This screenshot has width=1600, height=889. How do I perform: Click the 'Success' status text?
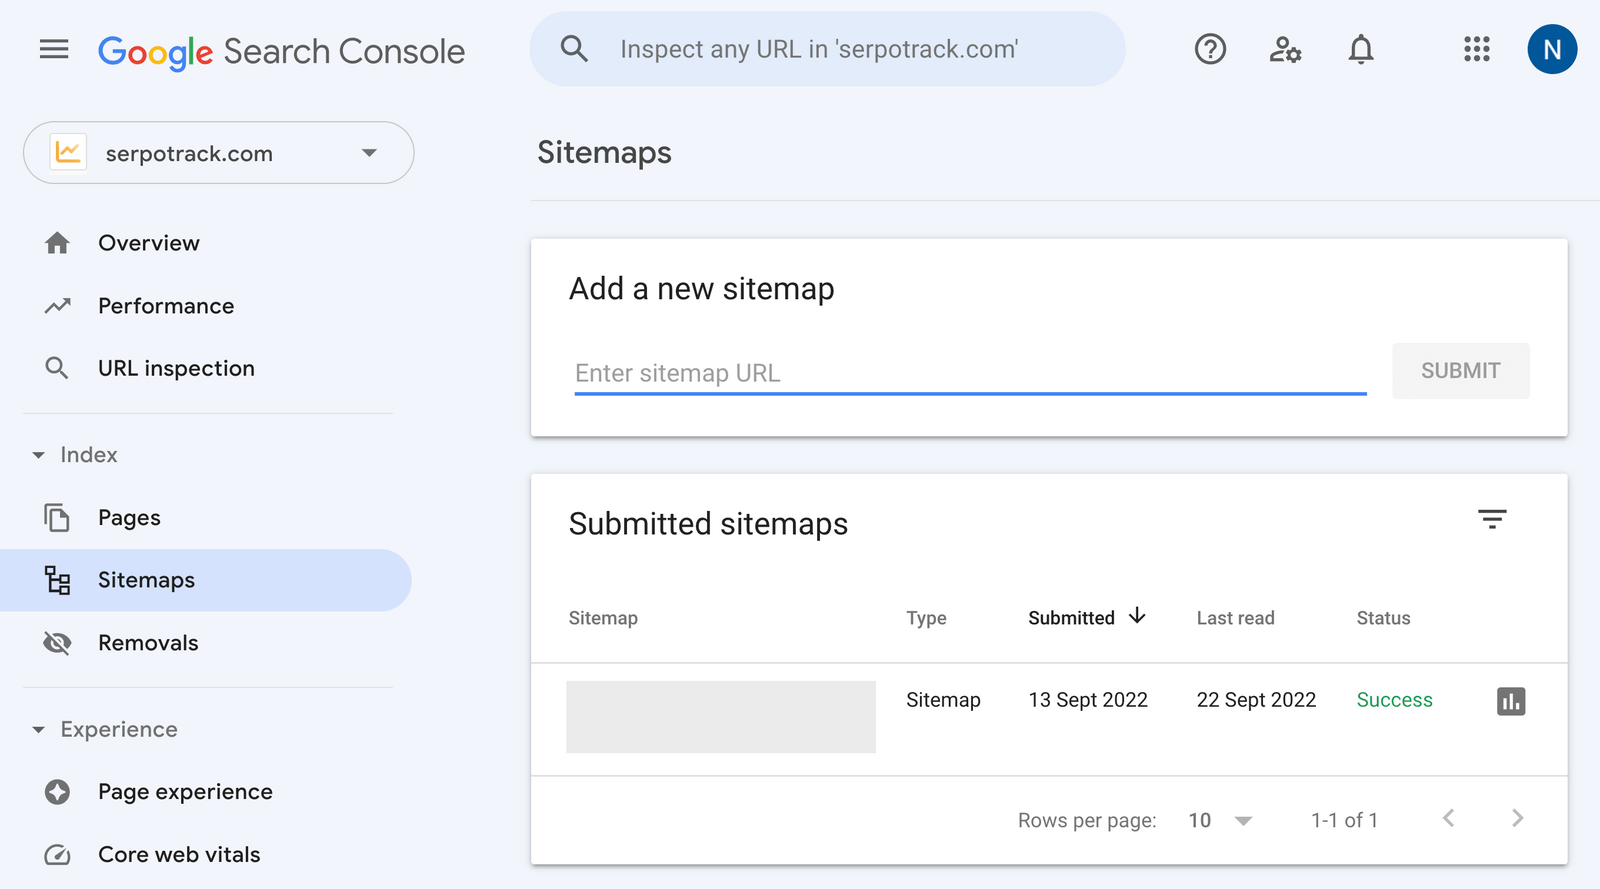pyautogui.click(x=1394, y=700)
